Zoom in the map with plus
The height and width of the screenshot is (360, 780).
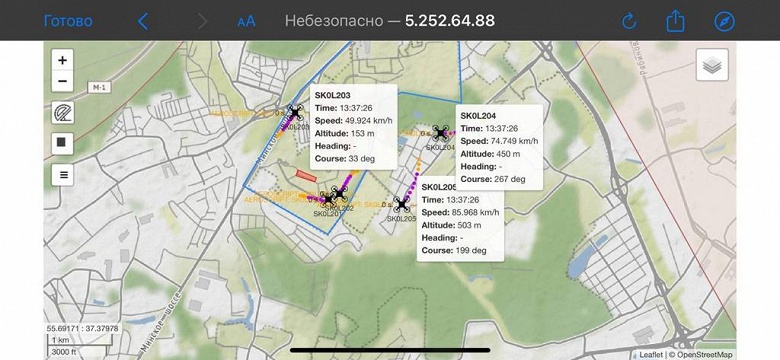click(62, 60)
